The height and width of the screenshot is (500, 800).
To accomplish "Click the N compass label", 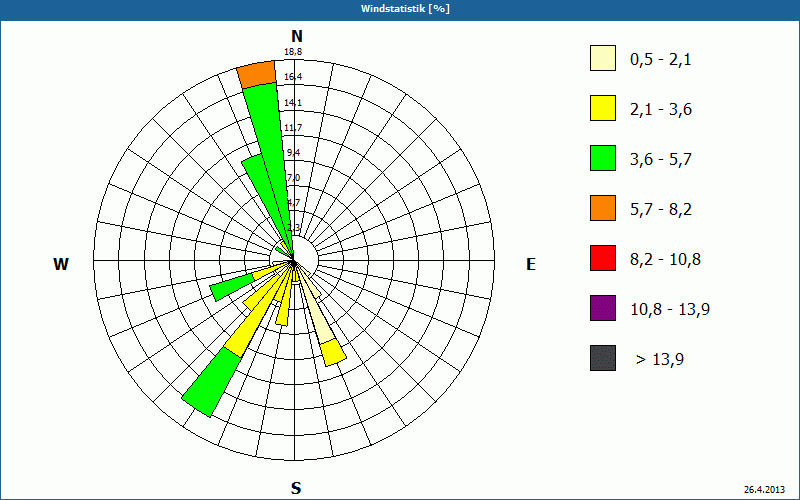I will pyautogui.click(x=297, y=36).
